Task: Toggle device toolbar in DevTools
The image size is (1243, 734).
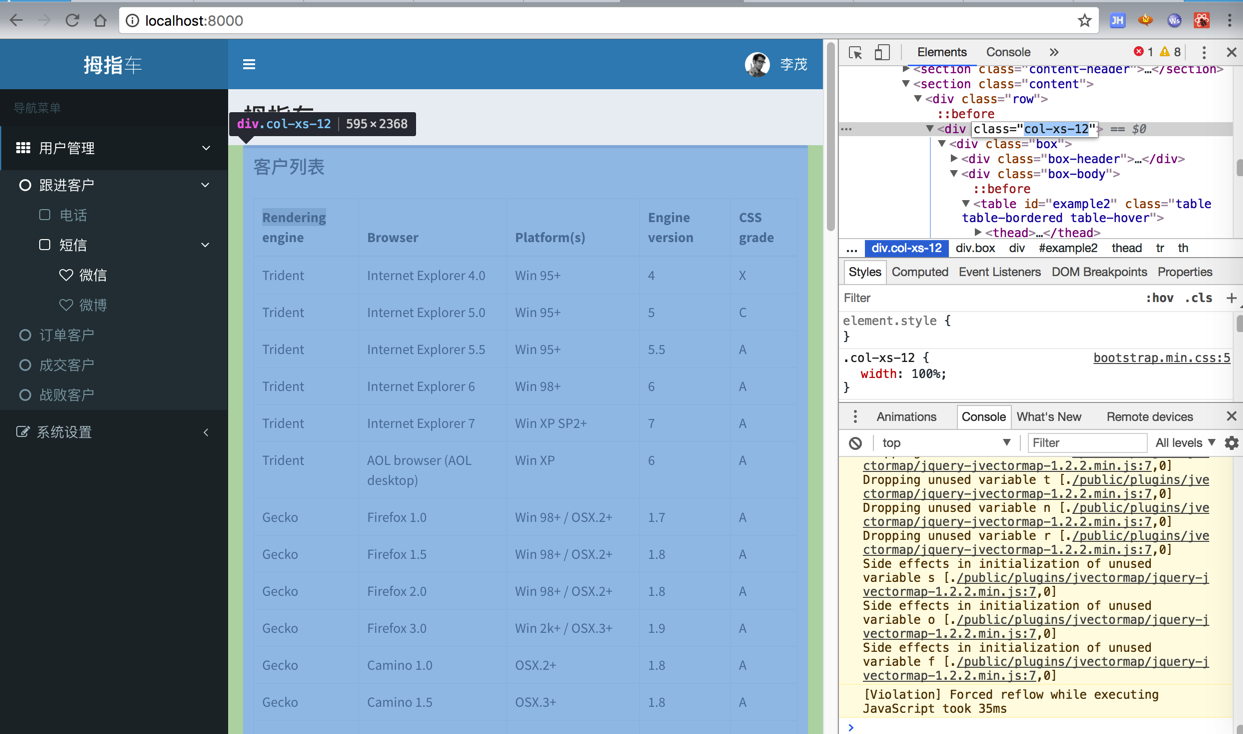Action: (882, 52)
